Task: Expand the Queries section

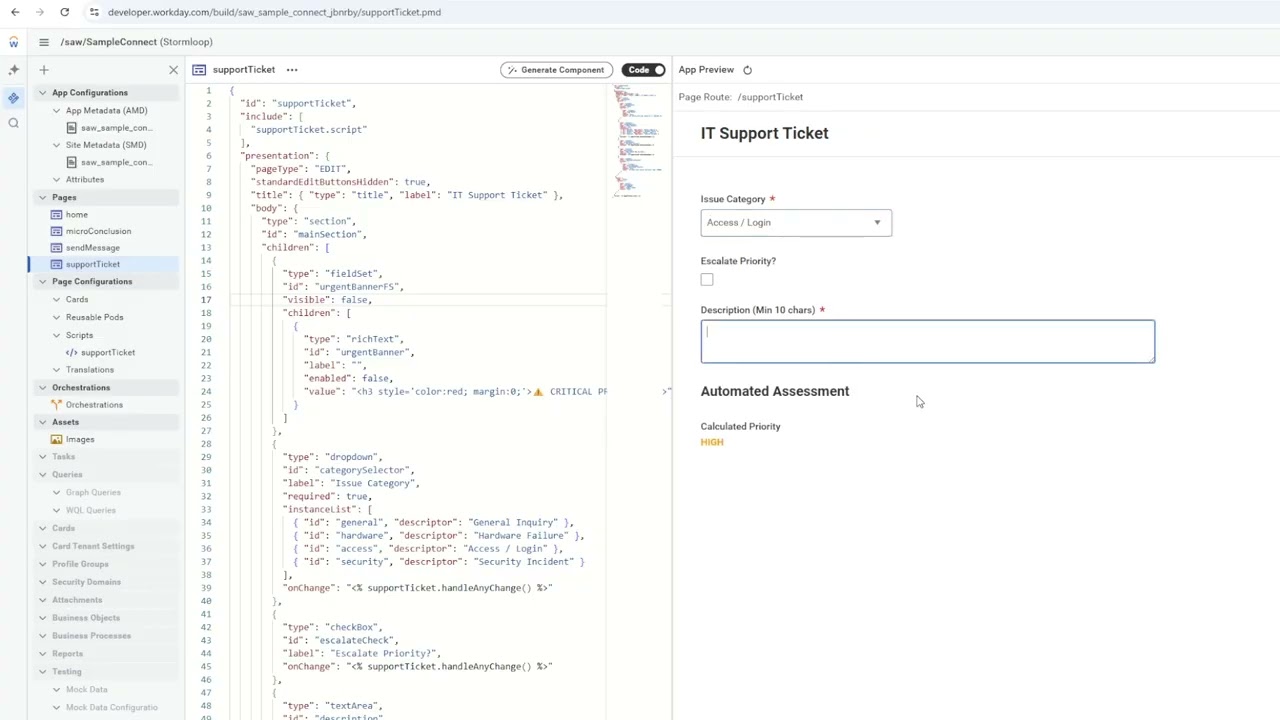Action: pos(43,475)
